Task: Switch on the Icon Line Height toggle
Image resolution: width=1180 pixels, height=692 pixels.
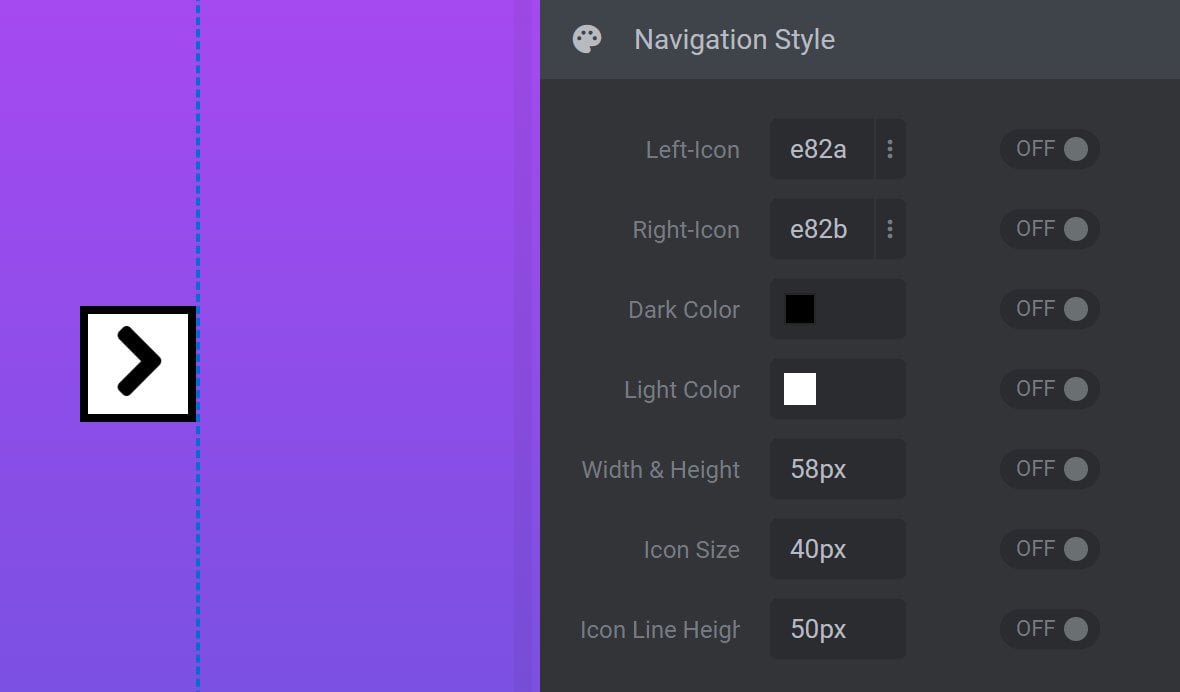Action: 1050,629
